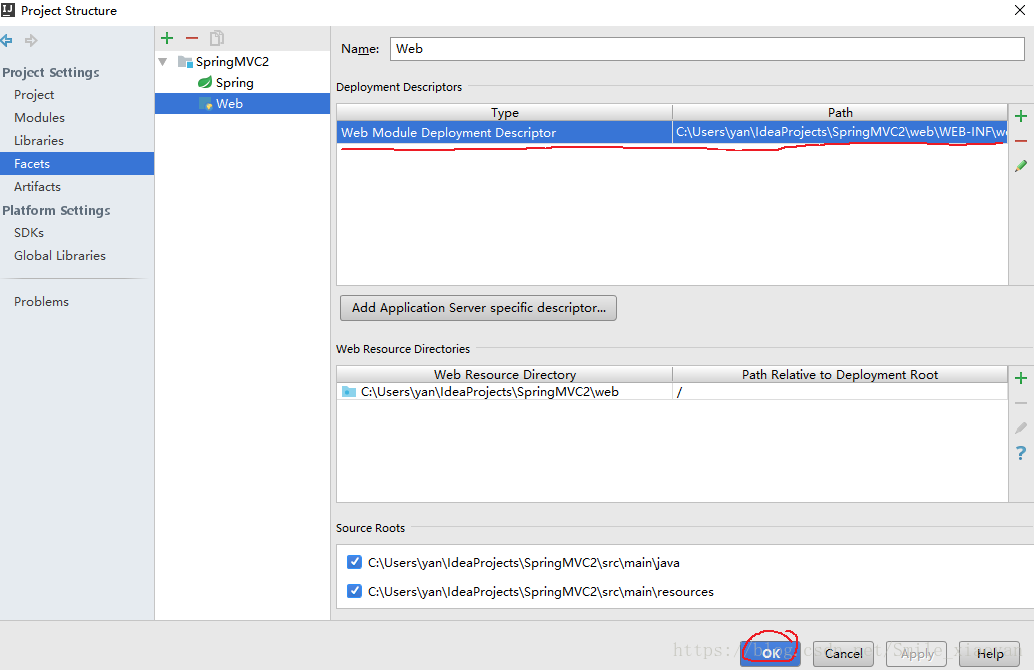
Task: Click the IntelliJ logo in title bar
Action: (x=8, y=10)
